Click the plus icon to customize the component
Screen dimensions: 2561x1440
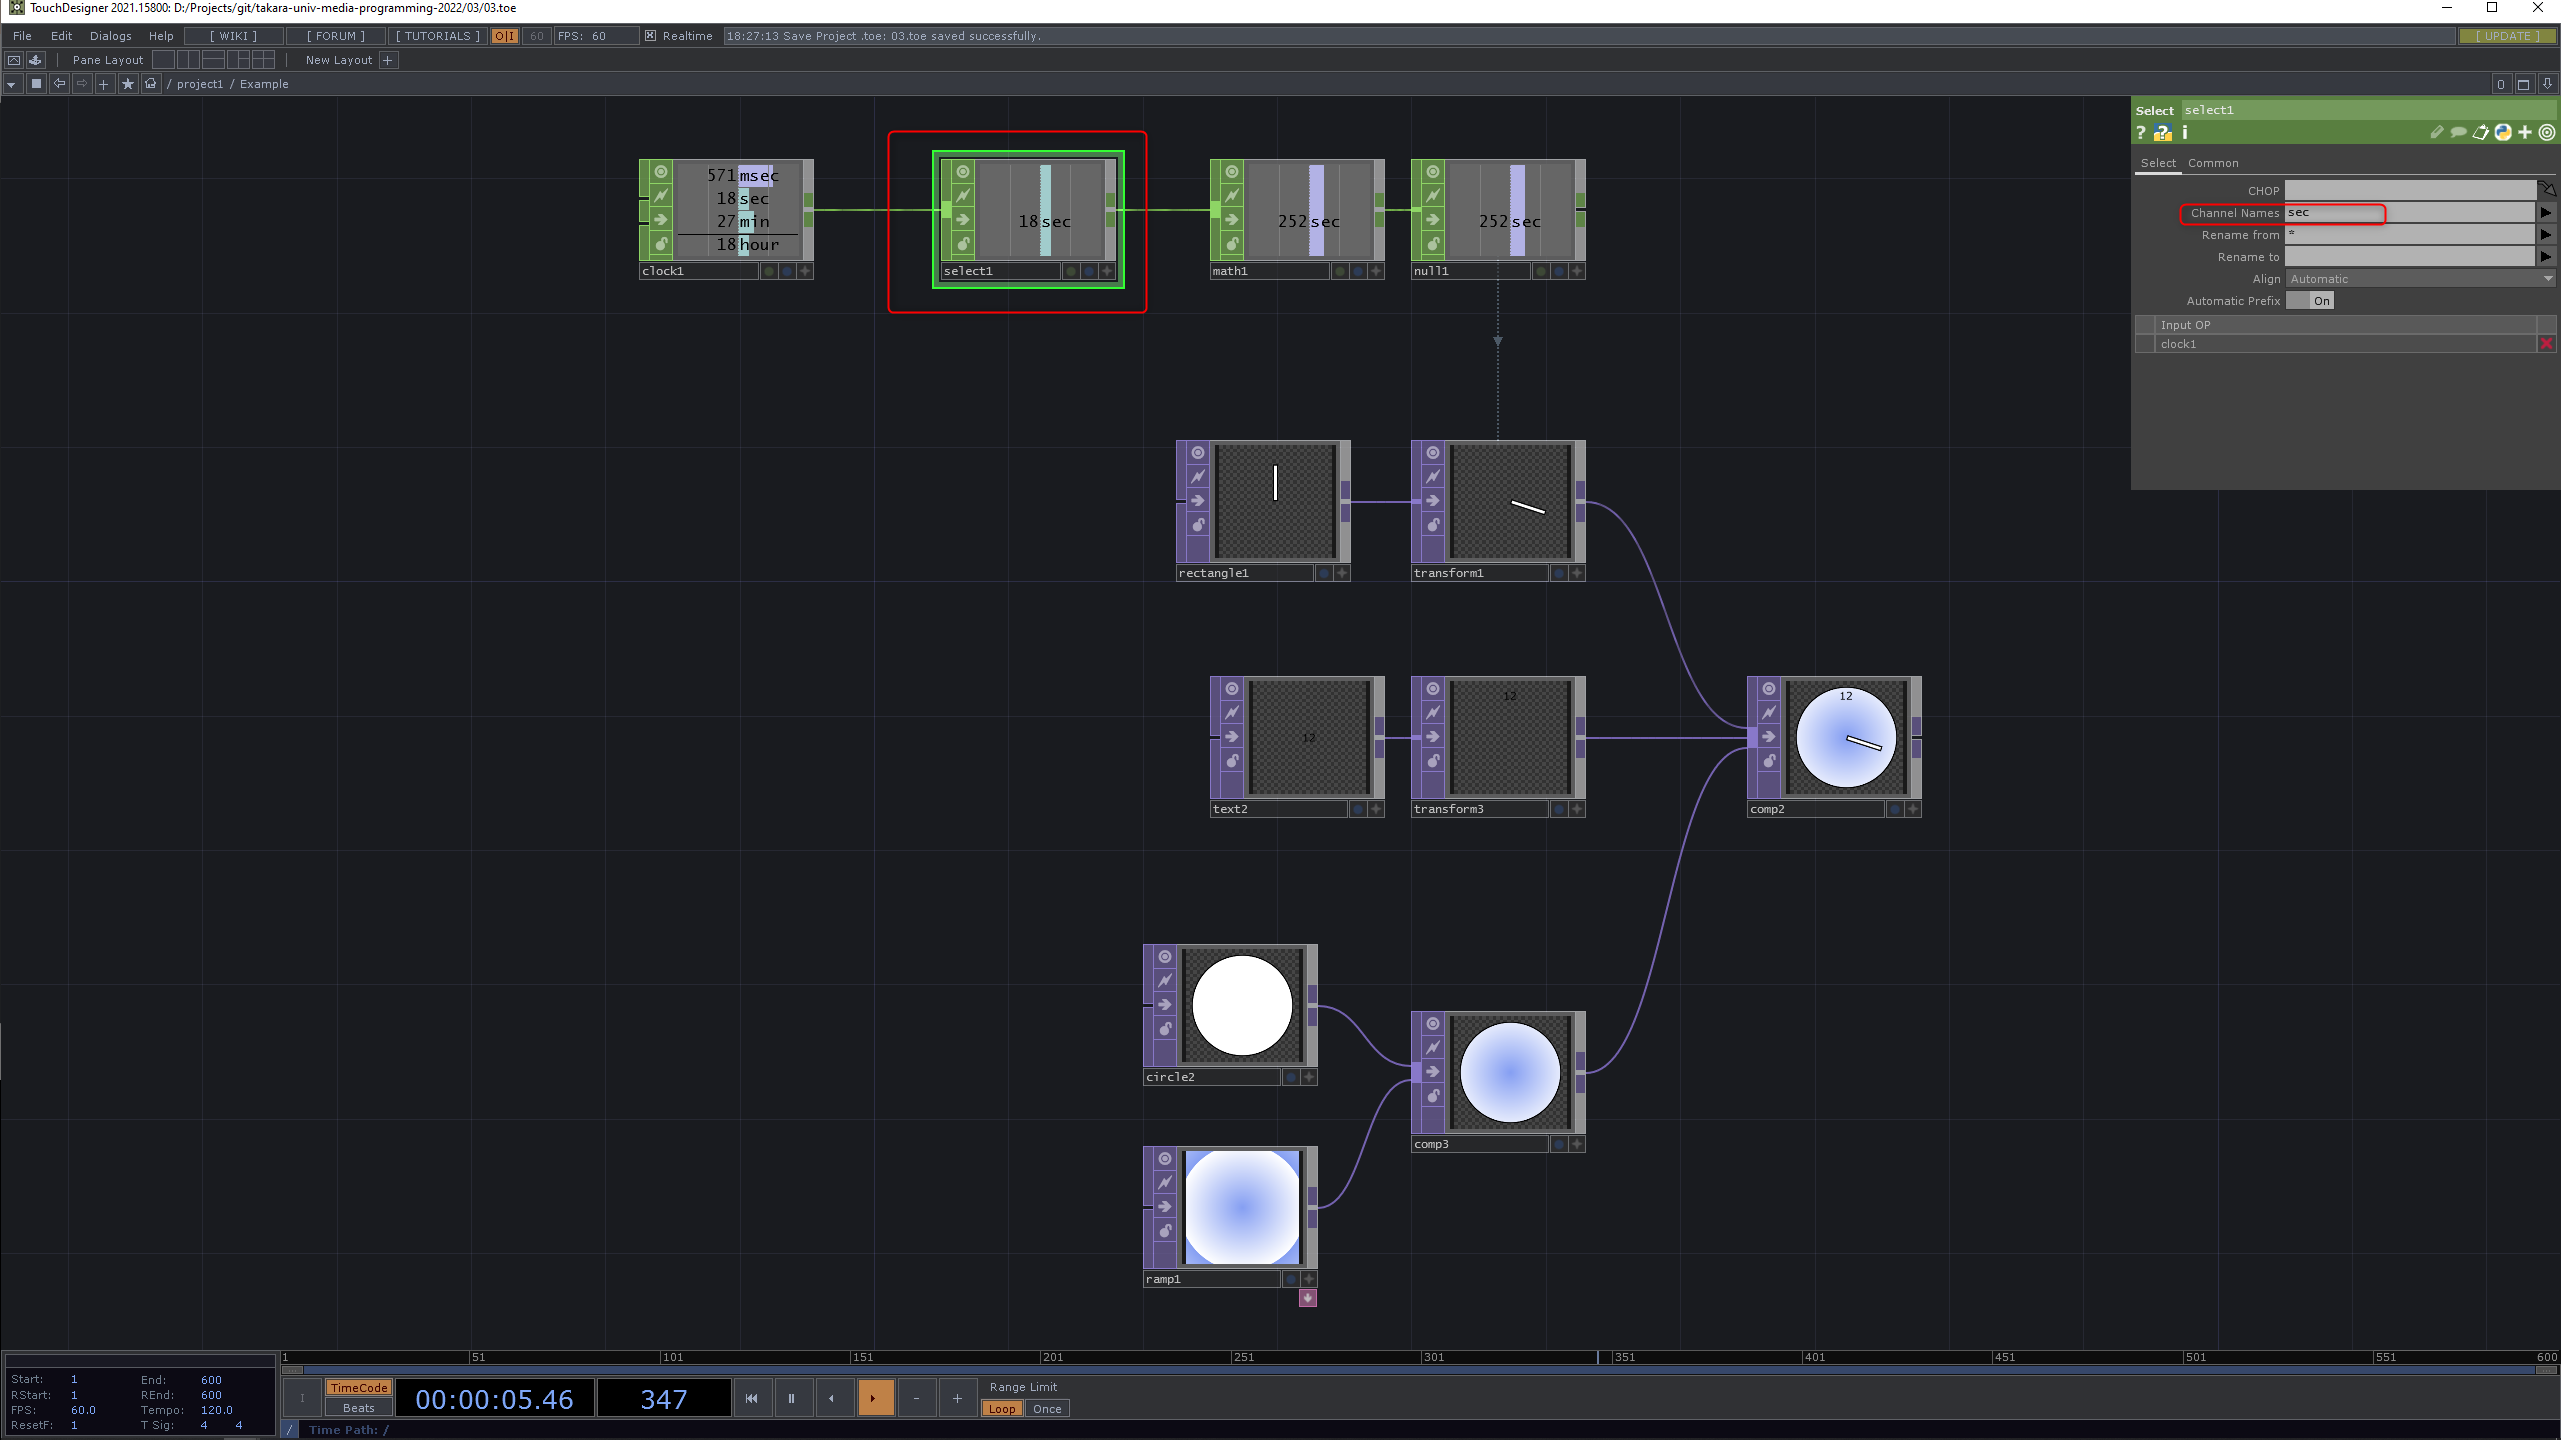point(2525,132)
